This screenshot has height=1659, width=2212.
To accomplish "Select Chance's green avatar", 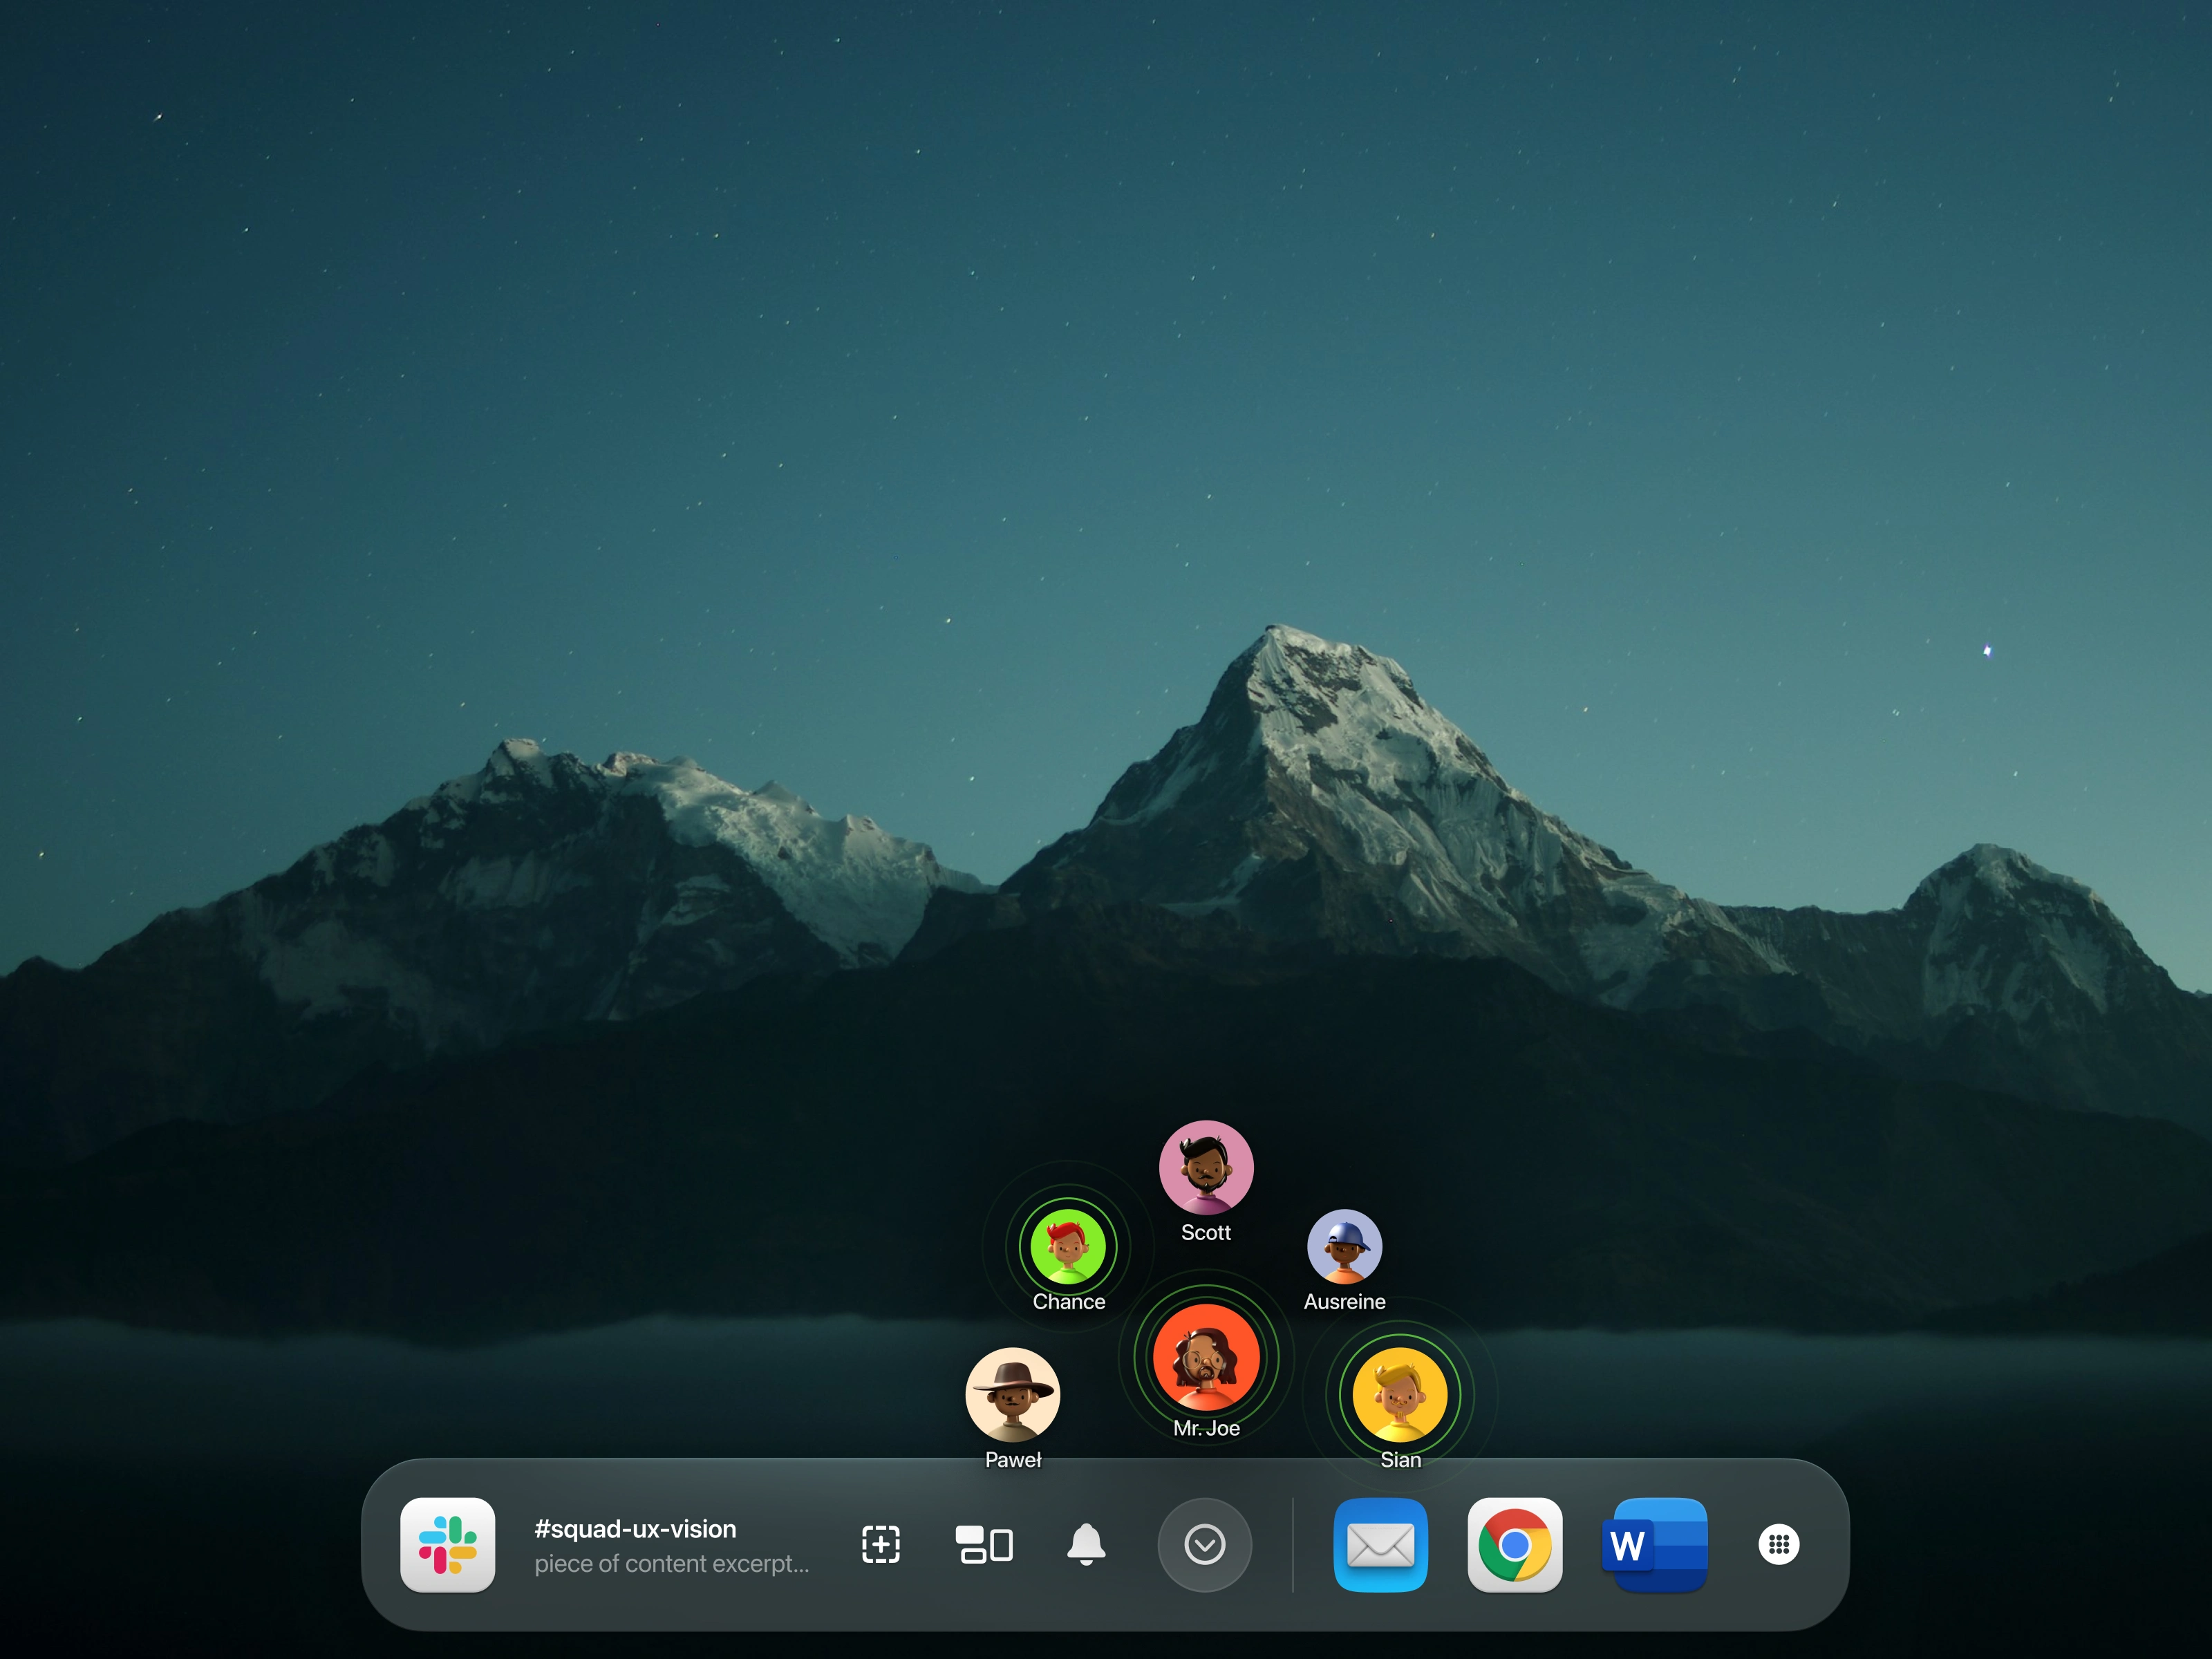I will pos(1068,1246).
